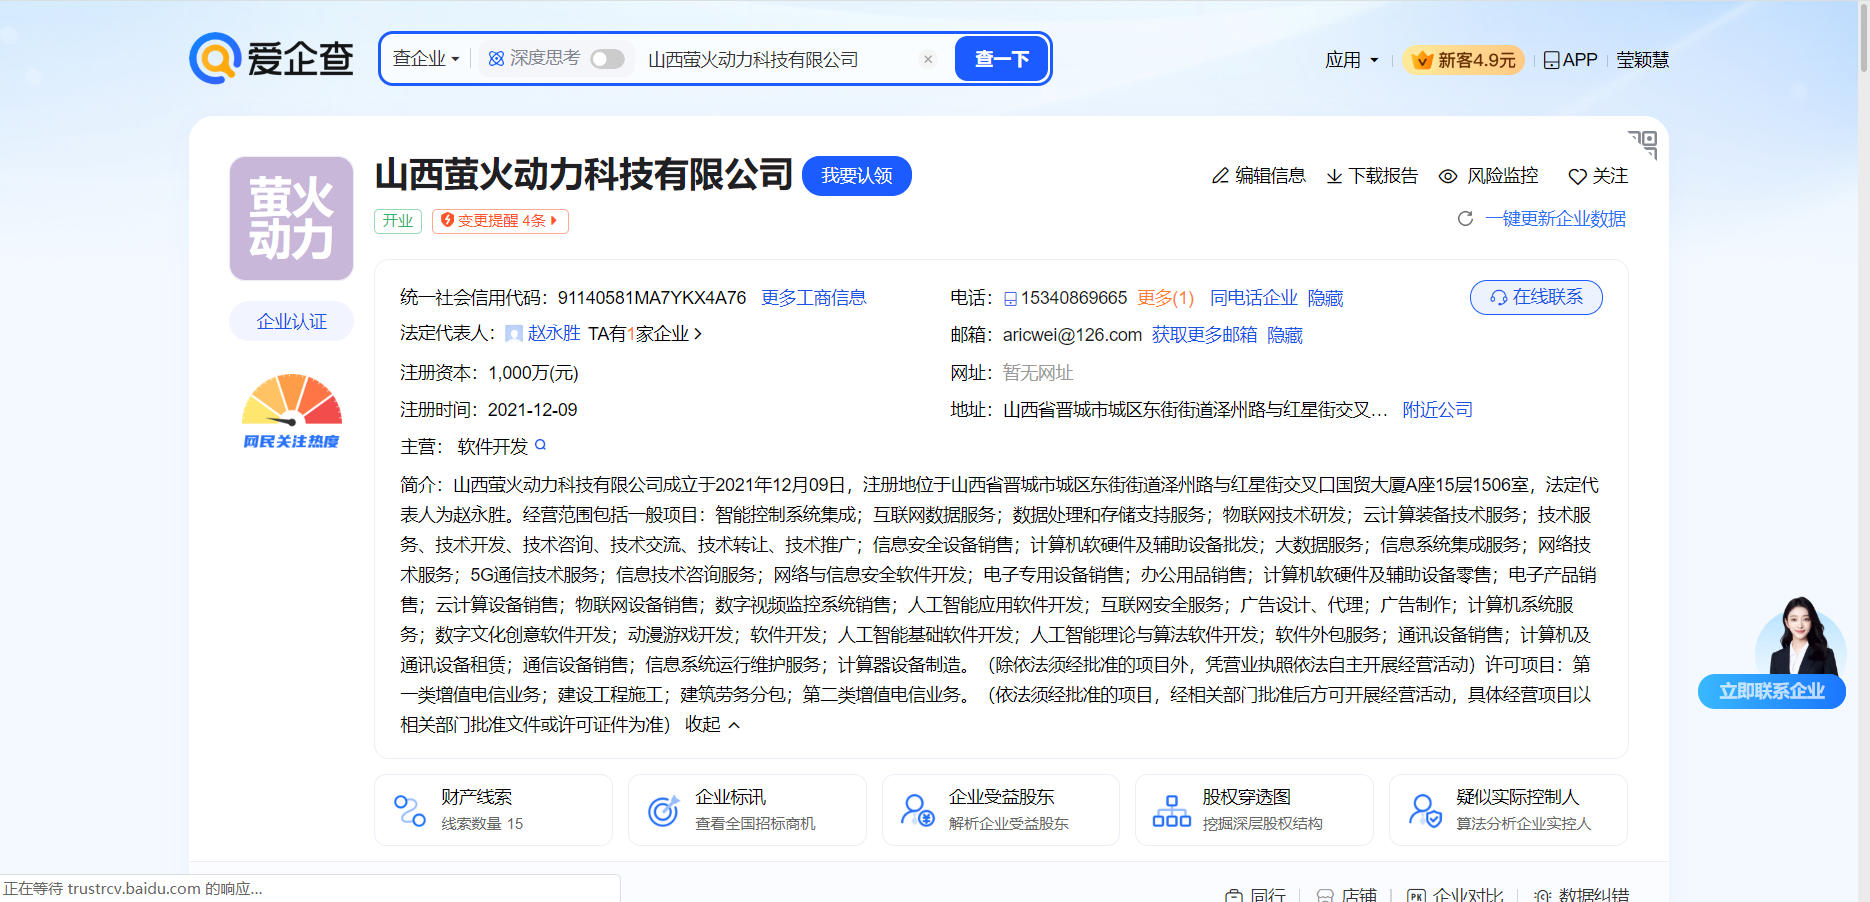Click the 立即联系企业 floating button
This screenshot has height=902, width=1870.
pyautogui.click(x=1771, y=691)
